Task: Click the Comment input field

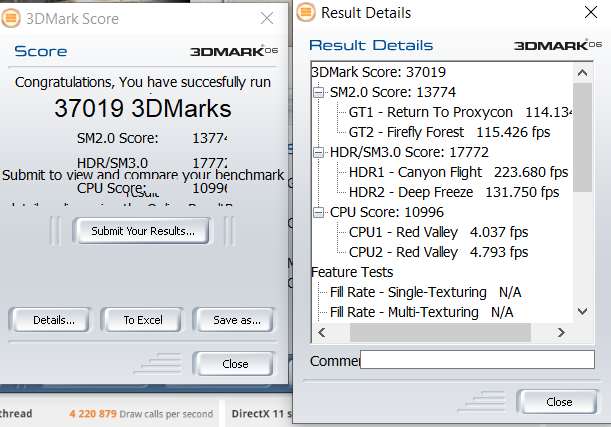Action: [477, 359]
